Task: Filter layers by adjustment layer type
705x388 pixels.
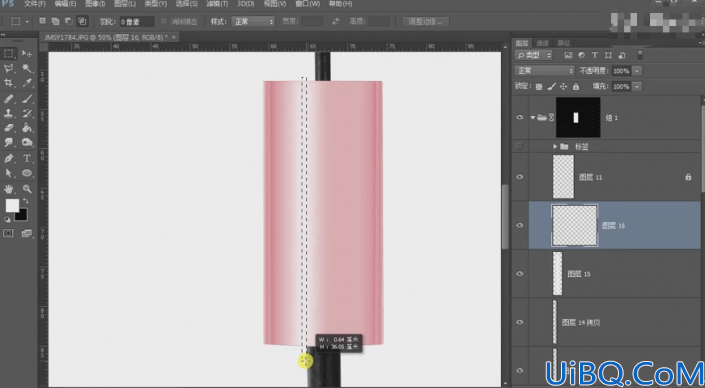Action: coord(581,55)
